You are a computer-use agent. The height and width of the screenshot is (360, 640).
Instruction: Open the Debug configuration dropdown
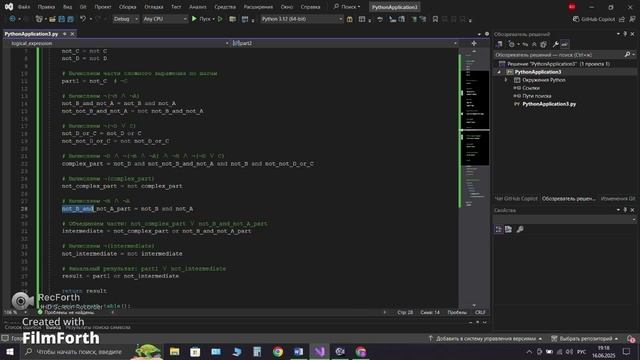tap(126, 19)
